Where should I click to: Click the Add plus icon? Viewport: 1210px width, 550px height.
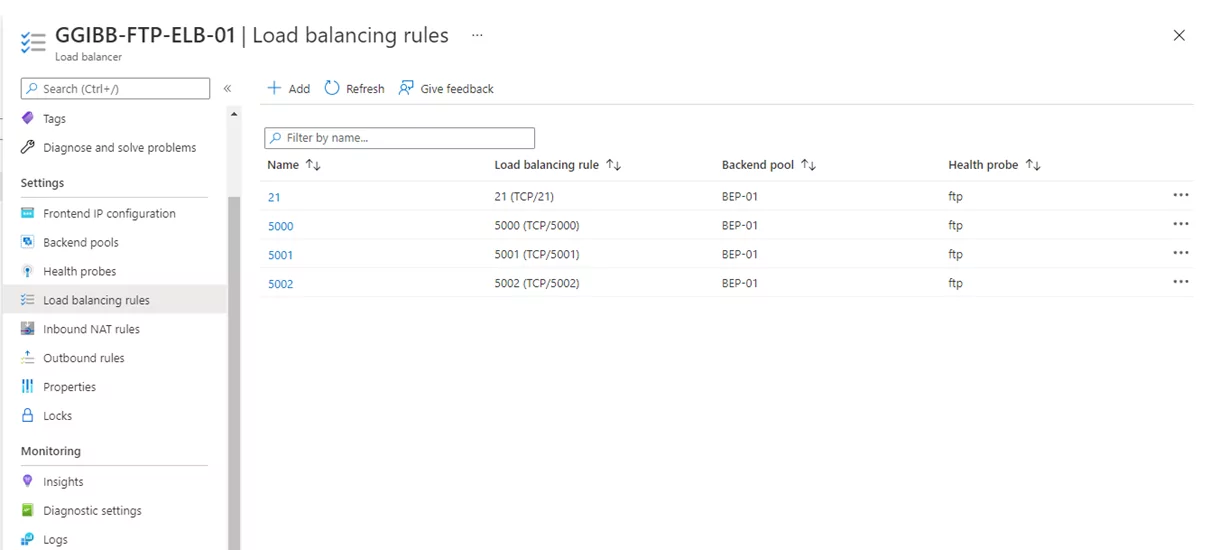pyautogui.click(x=274, y=88)
